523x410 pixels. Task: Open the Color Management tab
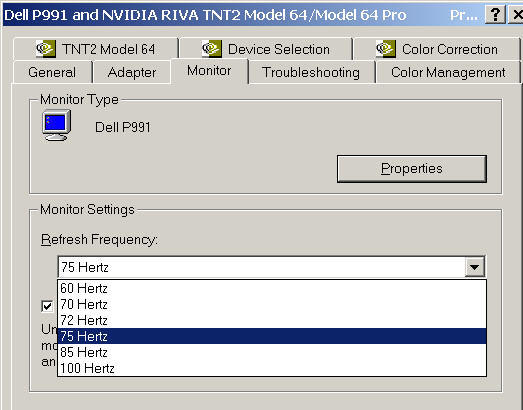[448, 72]
